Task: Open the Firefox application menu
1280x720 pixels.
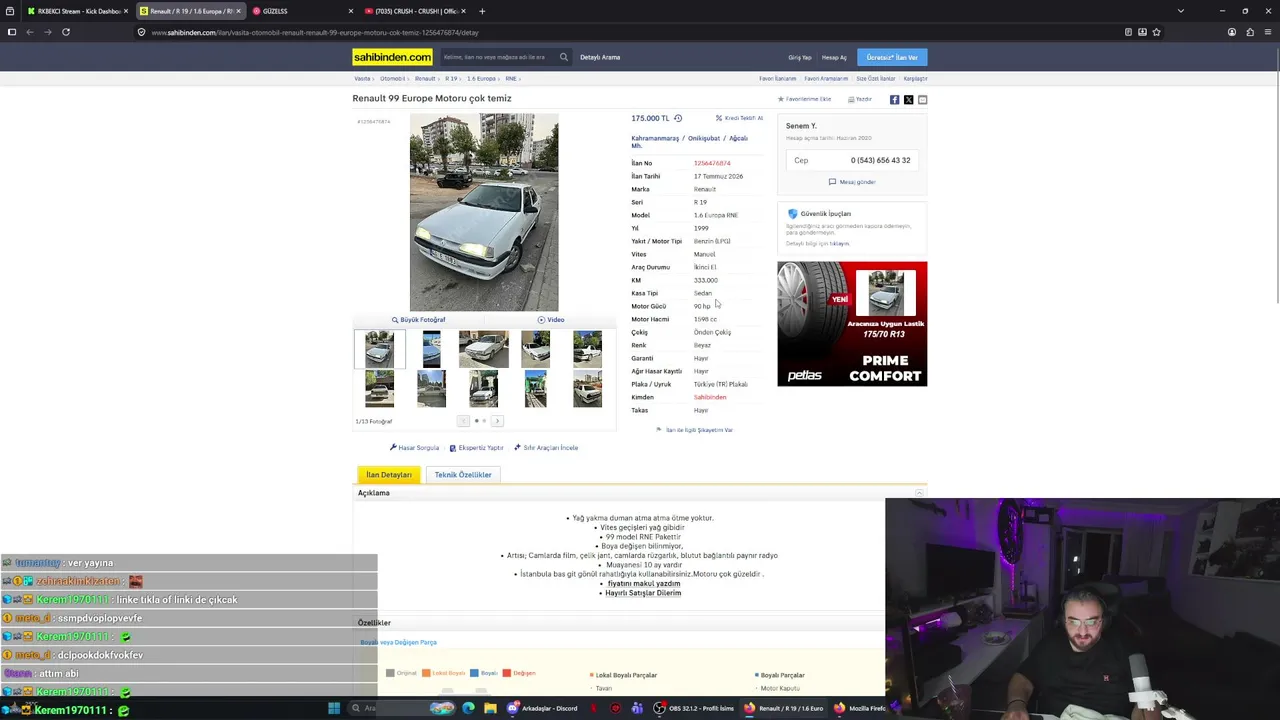Action: 1267,32
